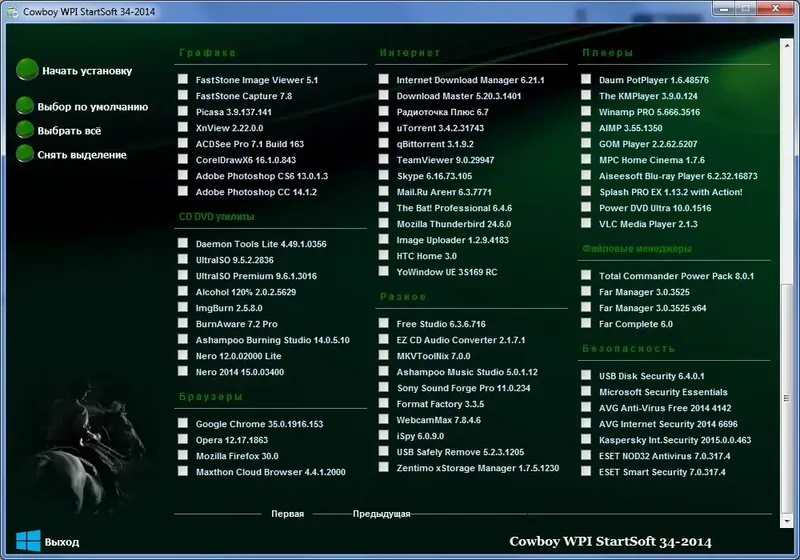Screen dimensions: 800x560
Task: Enable VLC Media Player 2.1.3
Action: pyautogui.click(x=586, y=223)
